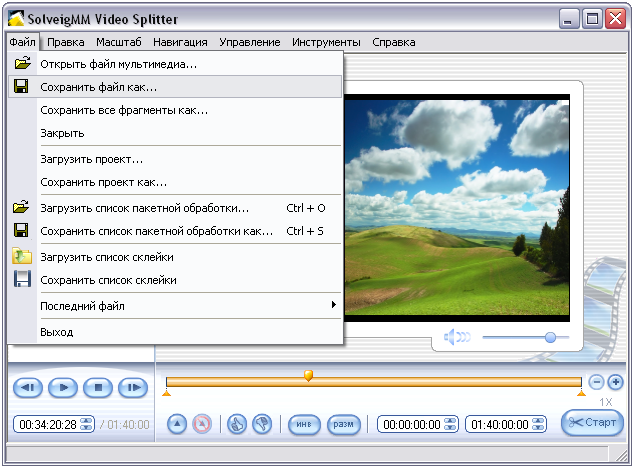Click folder icon beside Загрузить список склейки
634x470 pixels.
point(22,256)
